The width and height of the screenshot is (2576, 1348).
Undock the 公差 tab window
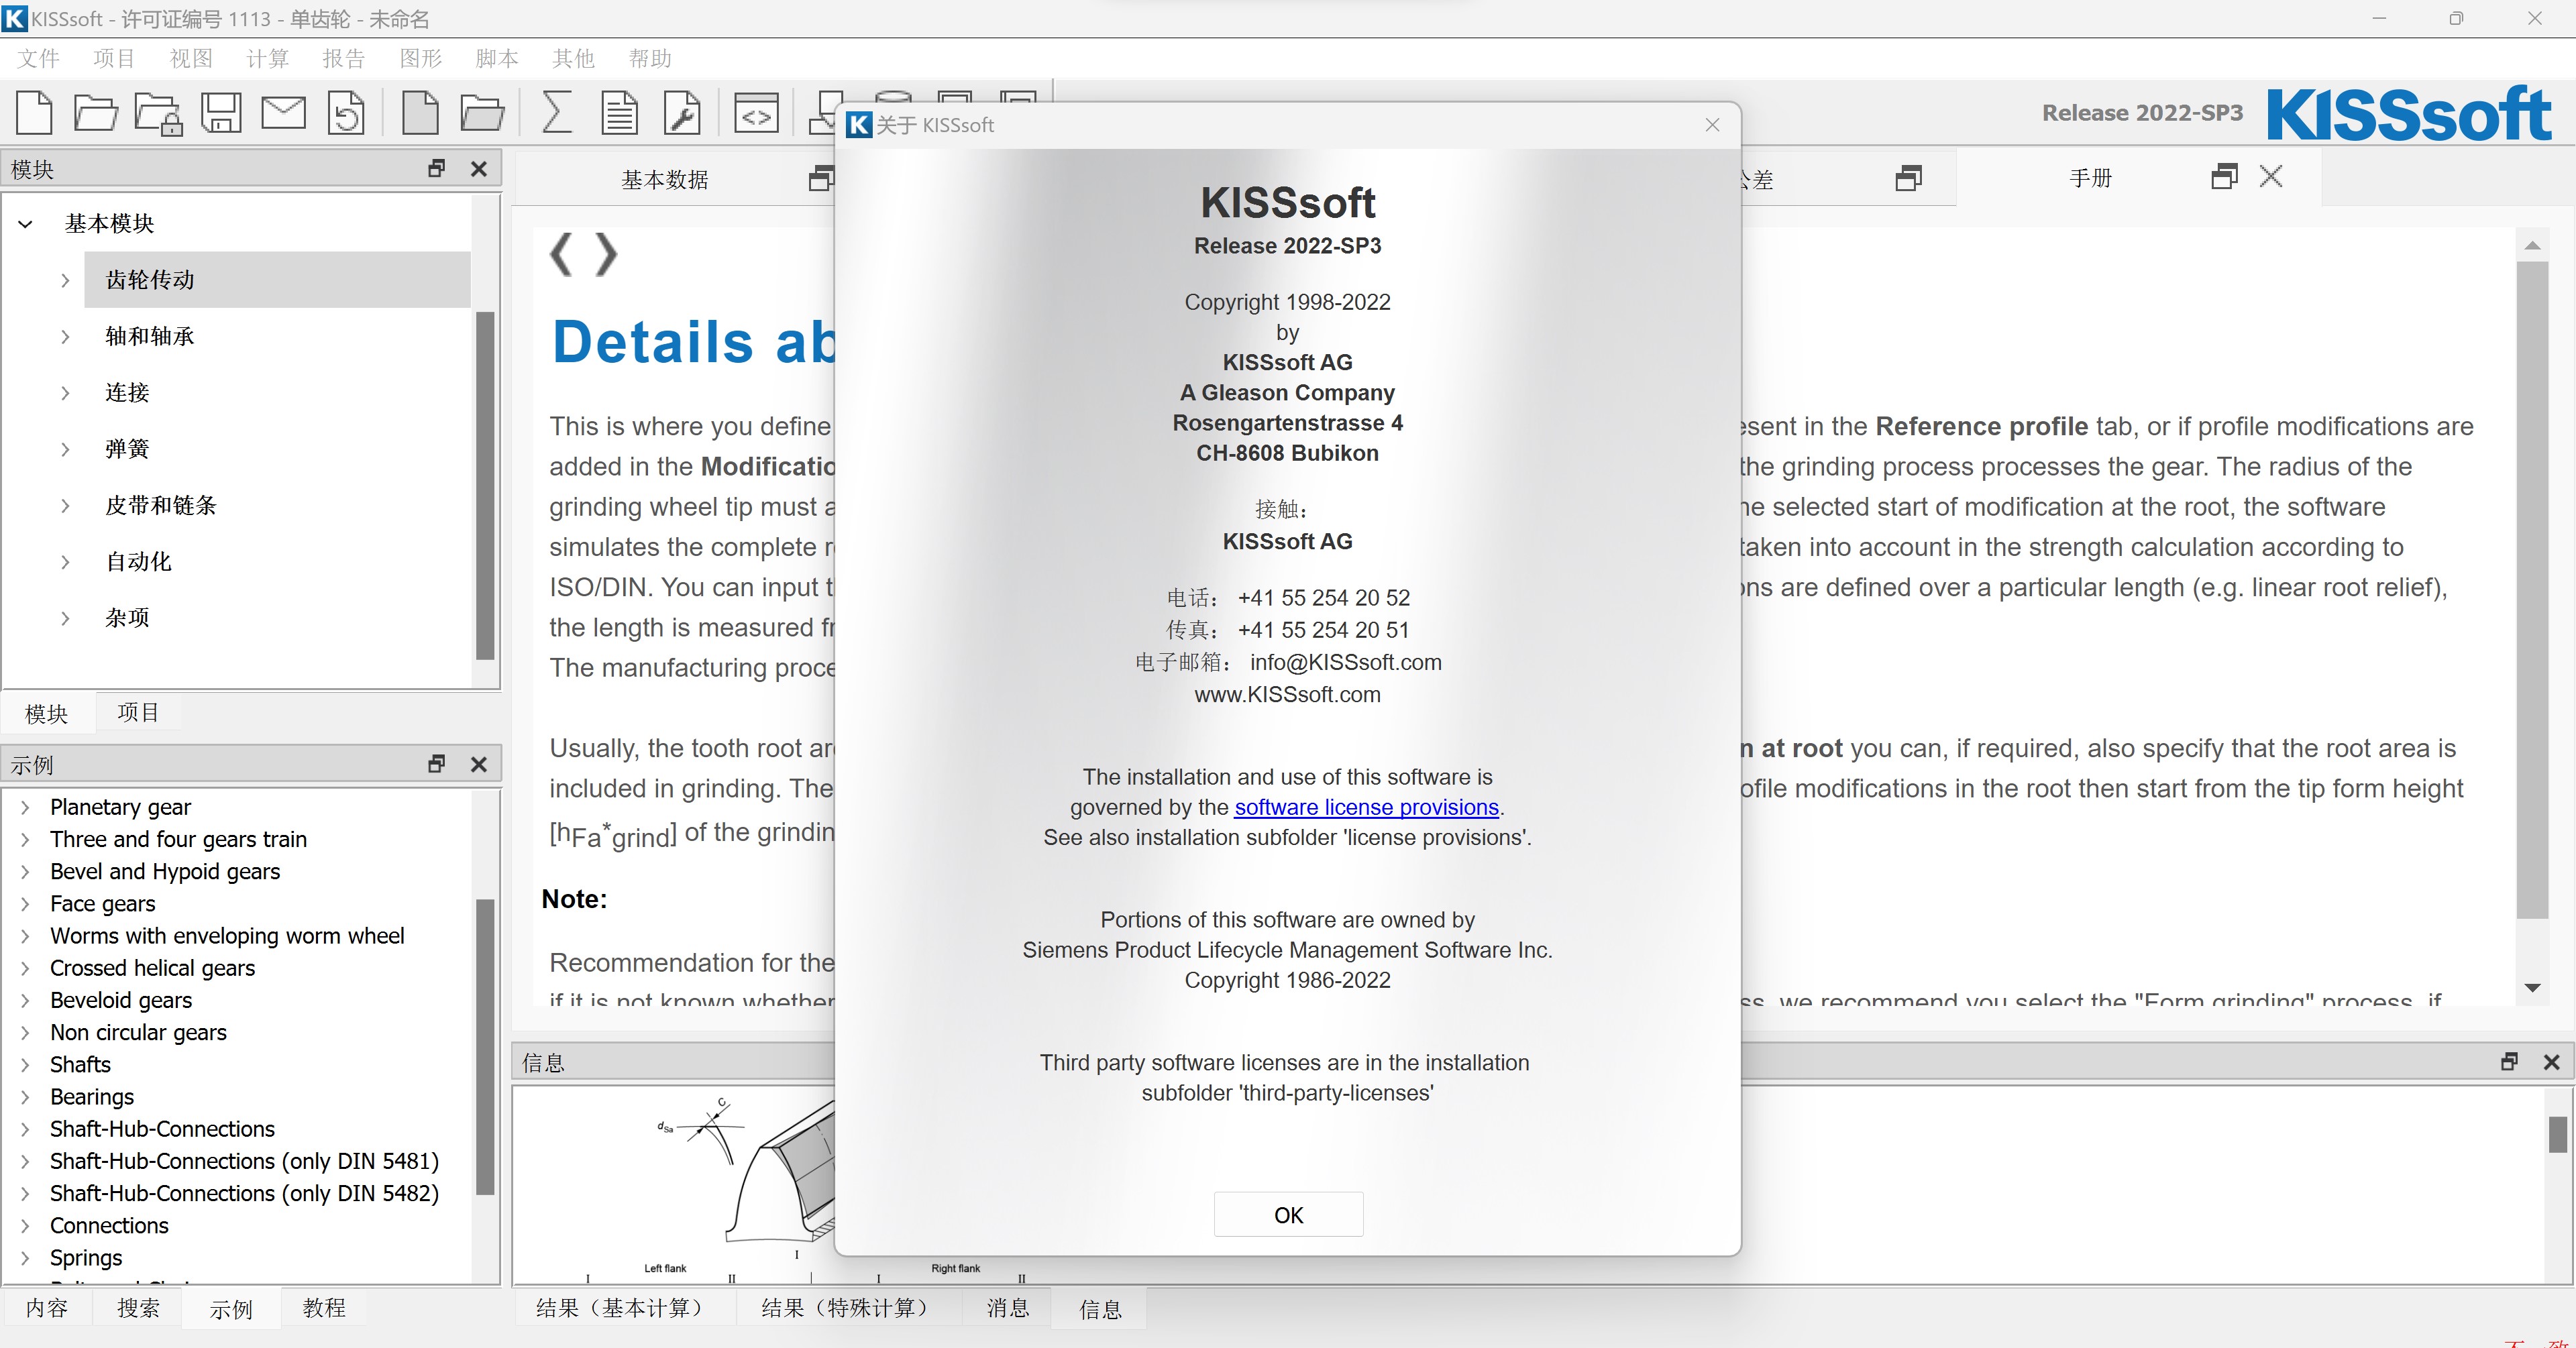(1909, 179)
